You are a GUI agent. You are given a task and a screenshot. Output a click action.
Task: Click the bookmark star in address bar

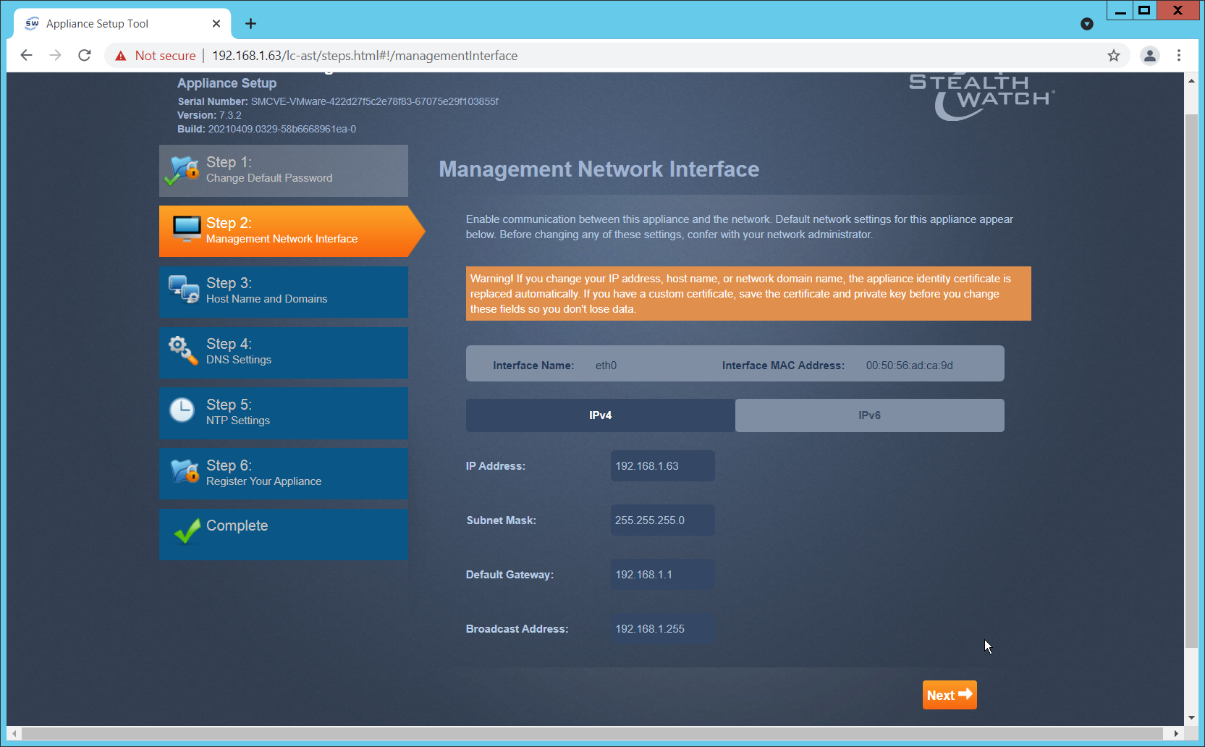(x=1113, y=56)
